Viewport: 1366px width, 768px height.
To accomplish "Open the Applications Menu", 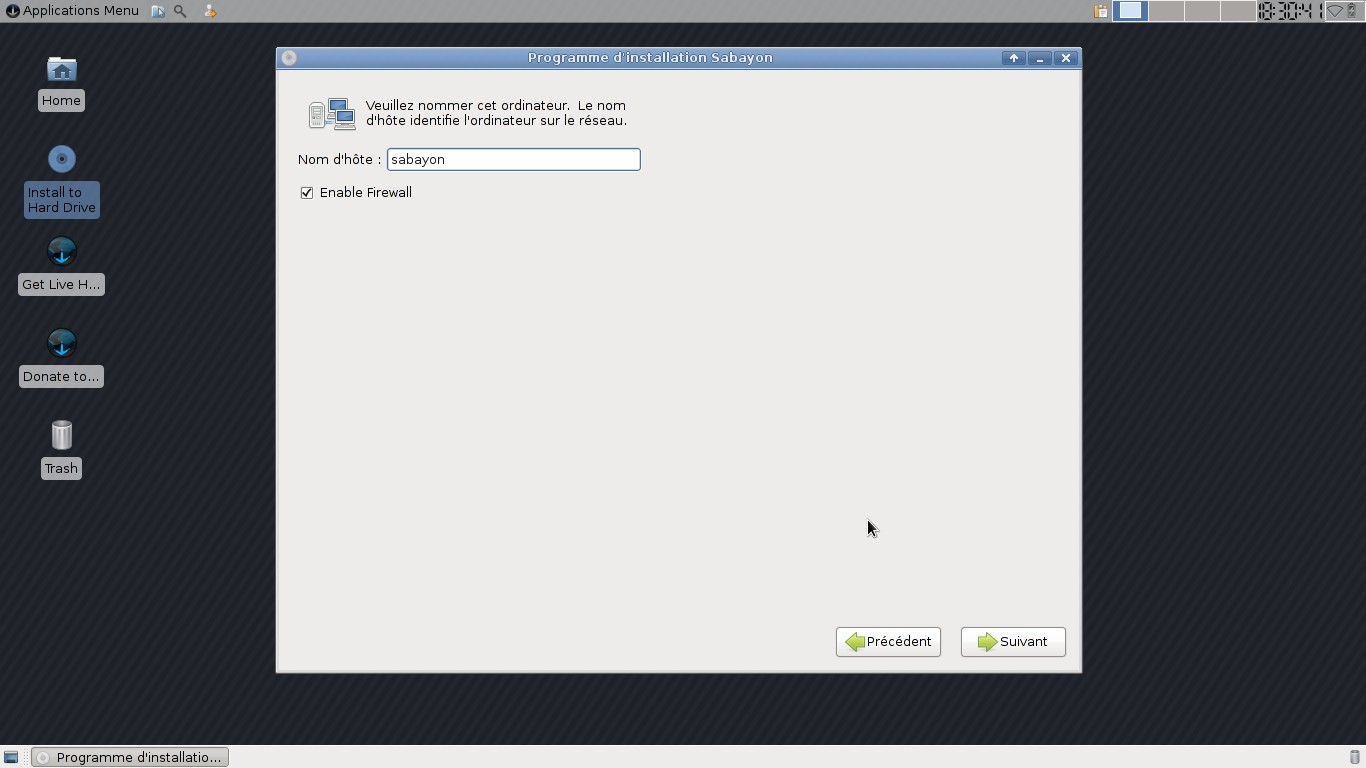I will coord(72,10).
